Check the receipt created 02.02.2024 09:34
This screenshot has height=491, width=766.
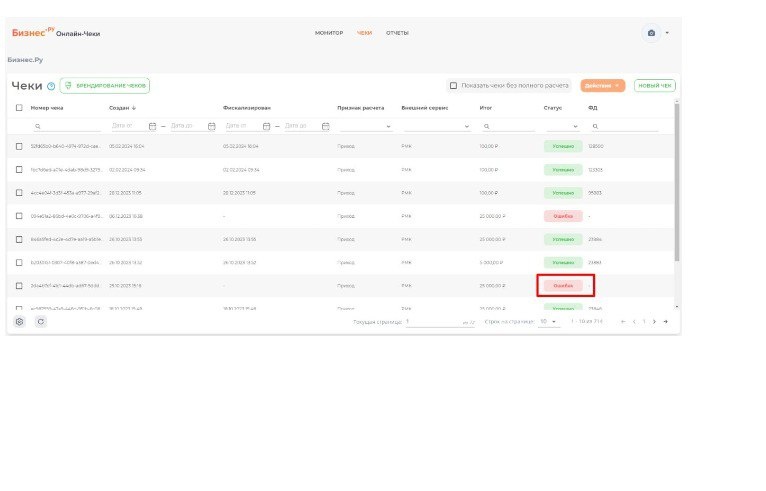pyautogui.click(x=19, y=170)
